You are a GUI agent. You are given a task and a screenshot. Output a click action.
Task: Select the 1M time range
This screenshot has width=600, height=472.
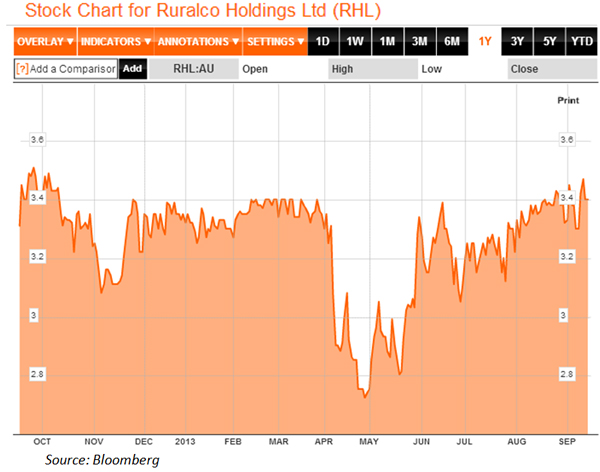click(387, 42)
